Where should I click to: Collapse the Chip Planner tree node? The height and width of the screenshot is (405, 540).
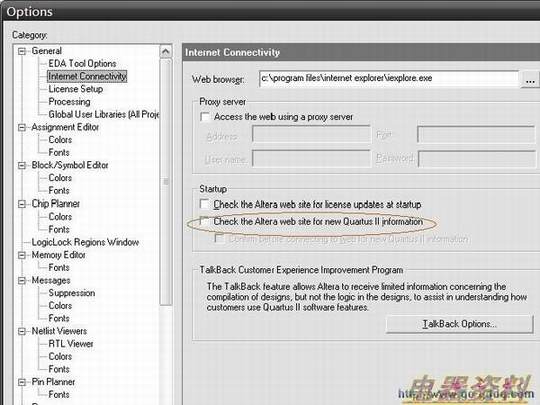pos(22,204)
